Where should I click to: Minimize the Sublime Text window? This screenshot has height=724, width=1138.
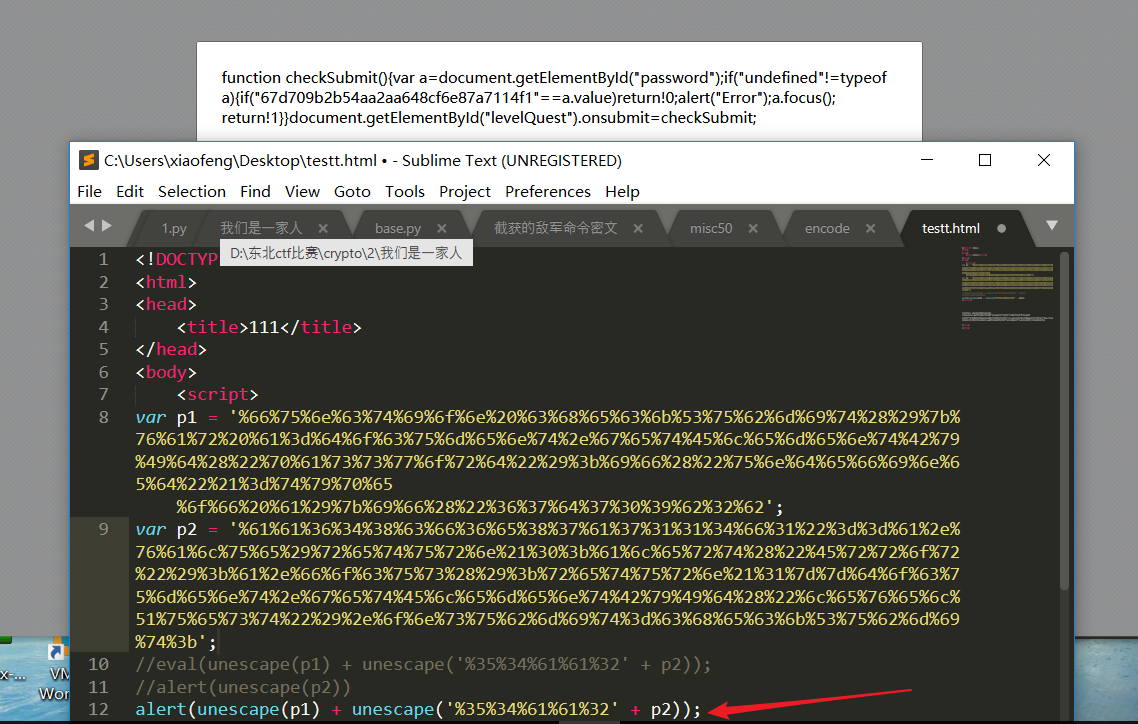click(927, 160)
